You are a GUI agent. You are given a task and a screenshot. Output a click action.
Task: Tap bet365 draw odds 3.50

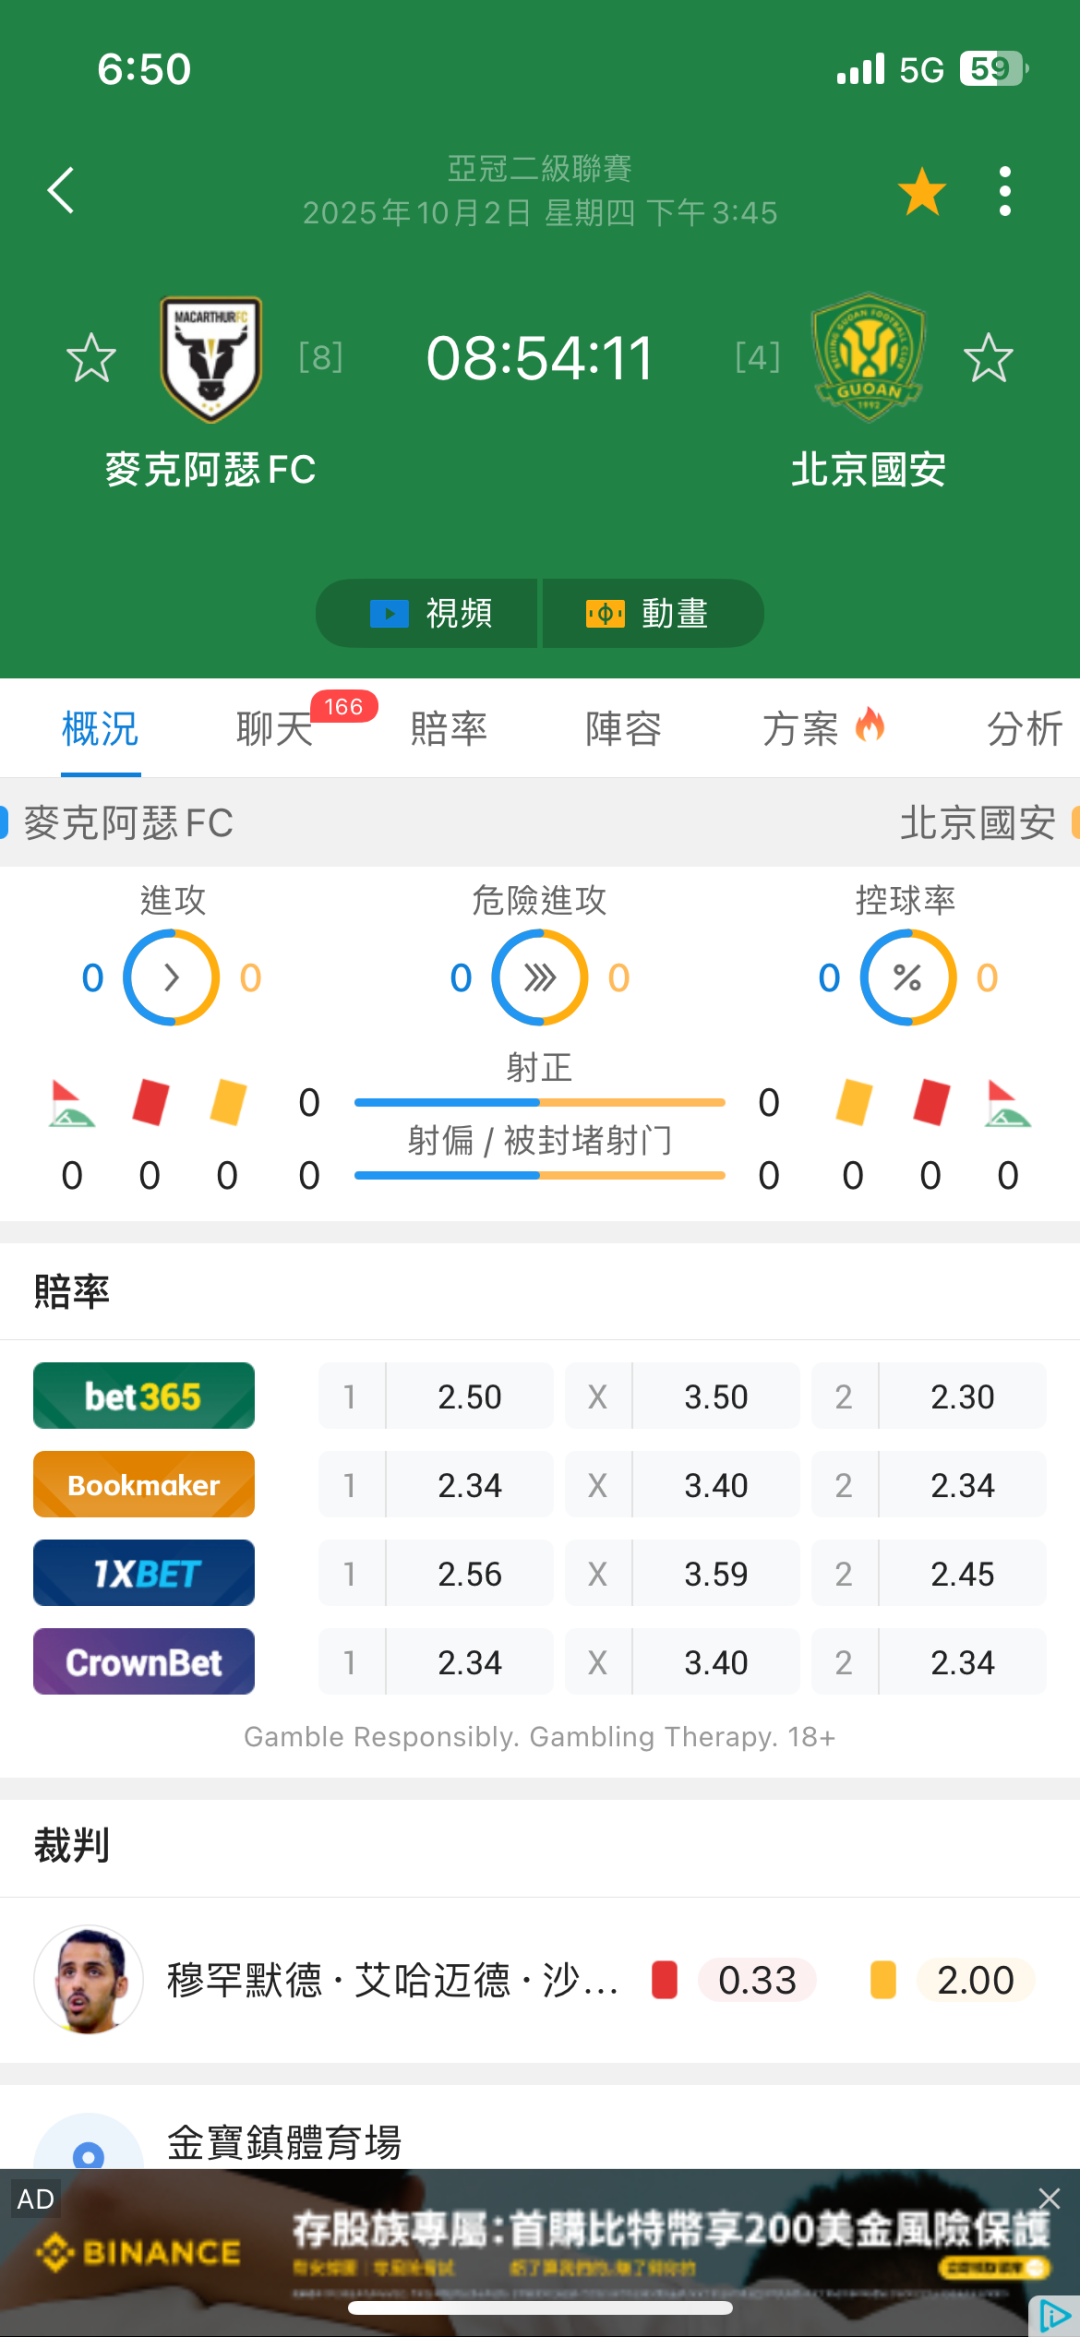[x=715, y=1396]
